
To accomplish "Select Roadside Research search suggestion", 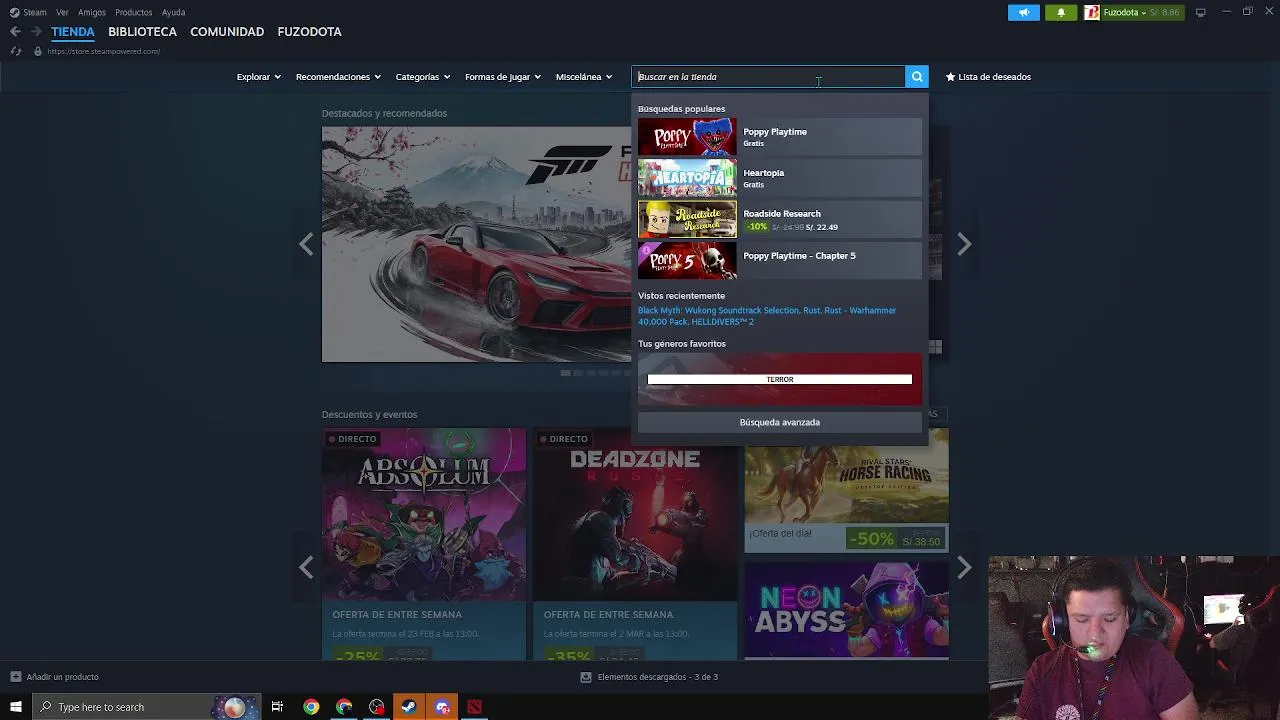I will click(779, 219).
